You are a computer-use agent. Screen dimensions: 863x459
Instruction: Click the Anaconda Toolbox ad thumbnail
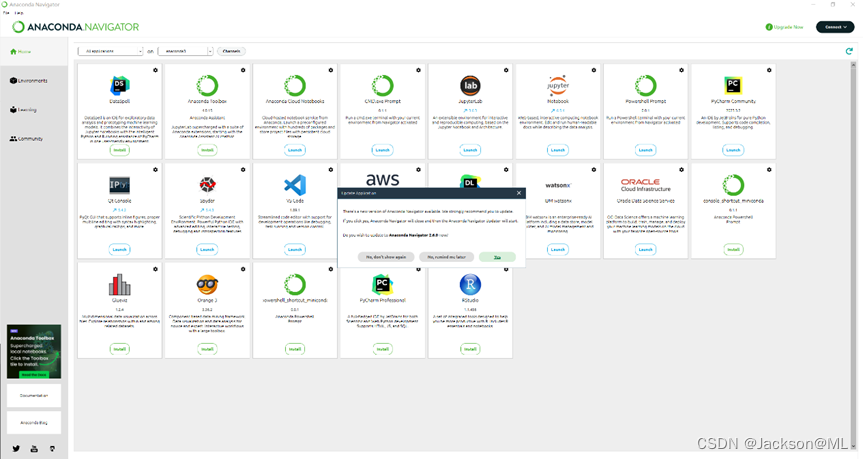pos(34,351)
